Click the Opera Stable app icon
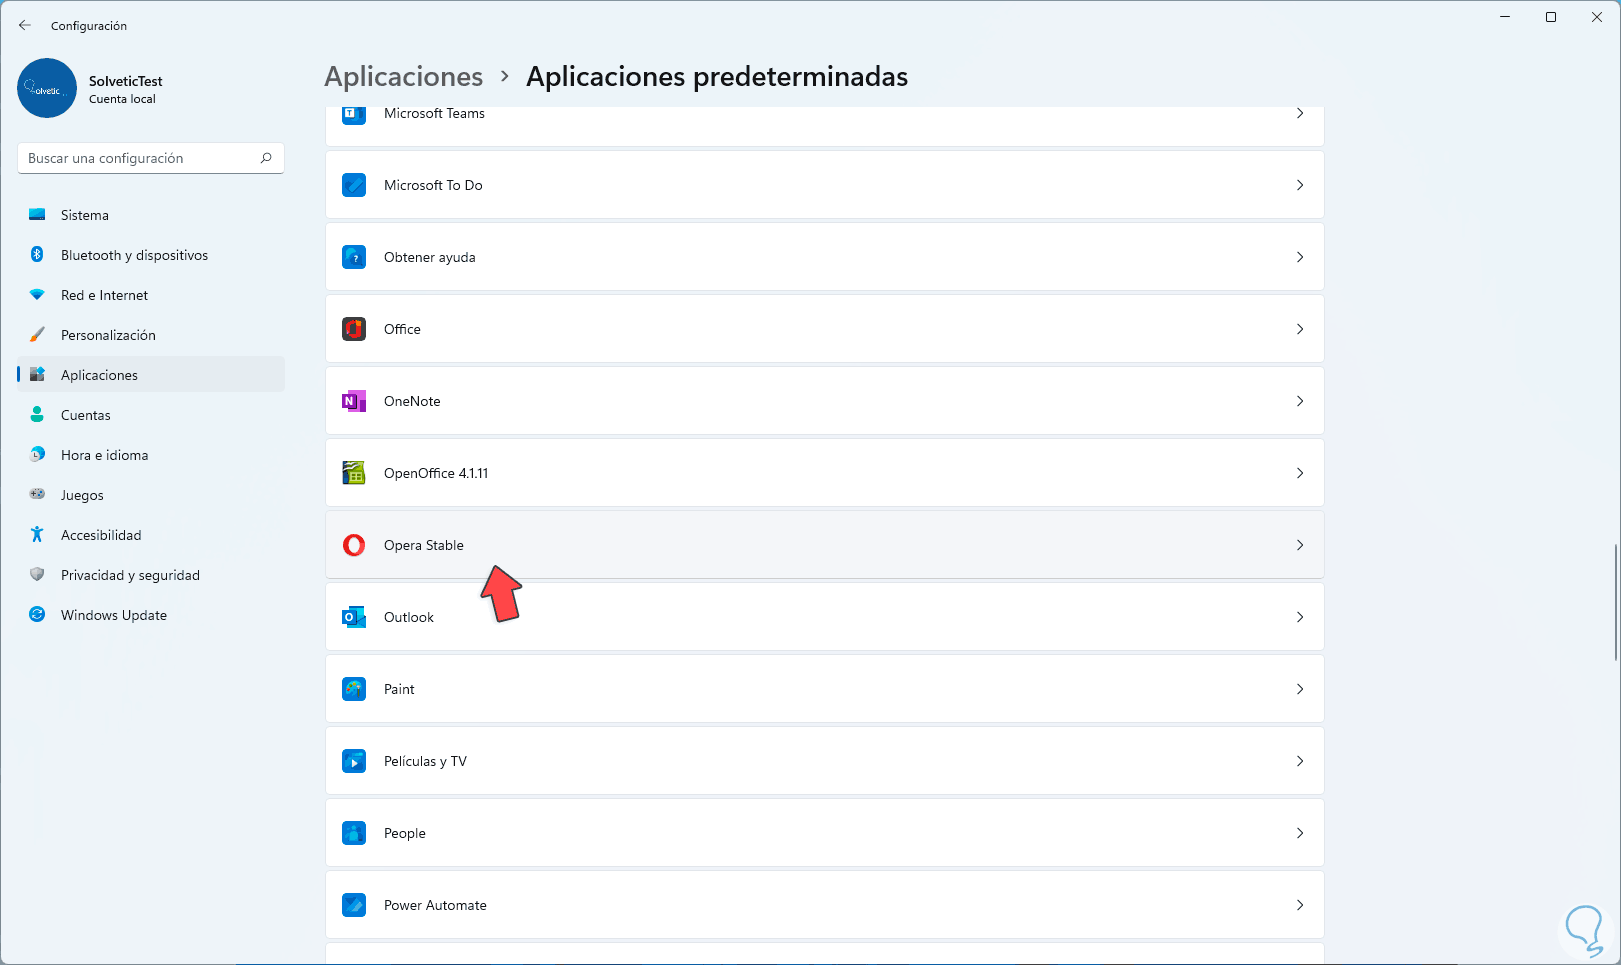The image size is (1621, 965). 354,545
